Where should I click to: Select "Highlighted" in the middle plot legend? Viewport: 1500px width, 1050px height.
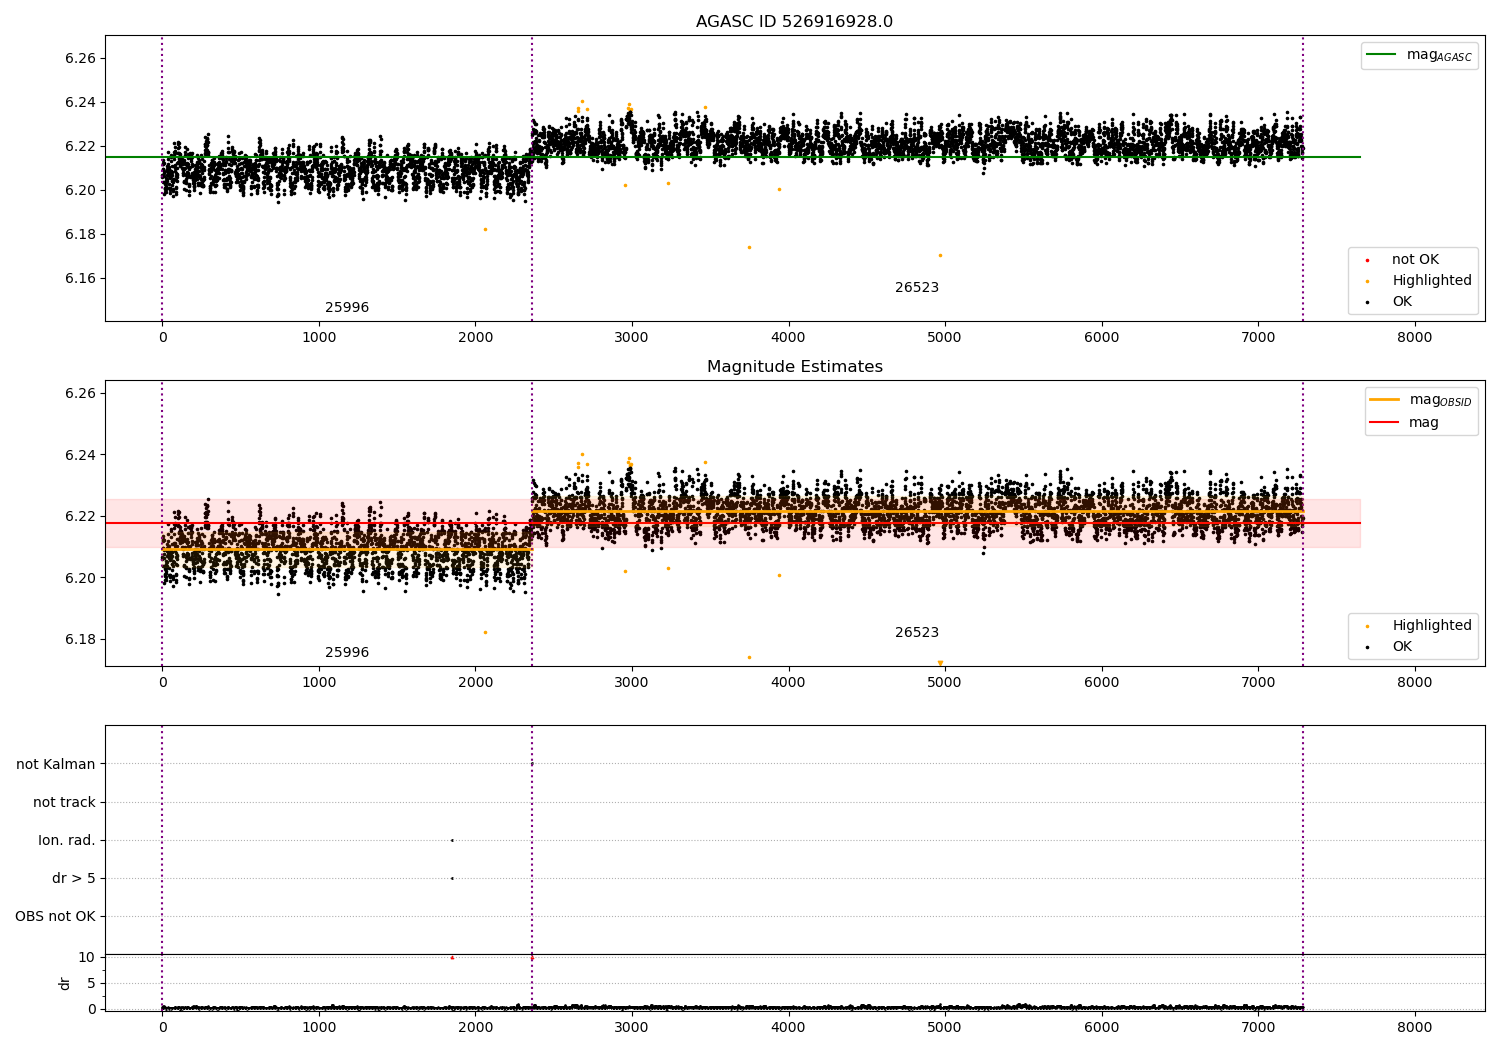point(1432,626)
